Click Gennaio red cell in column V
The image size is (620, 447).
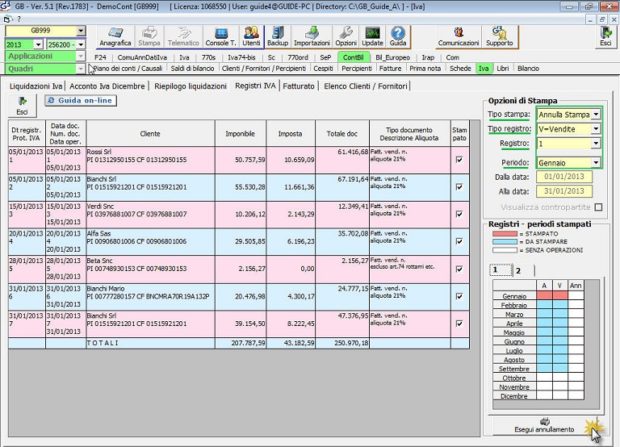560,295
